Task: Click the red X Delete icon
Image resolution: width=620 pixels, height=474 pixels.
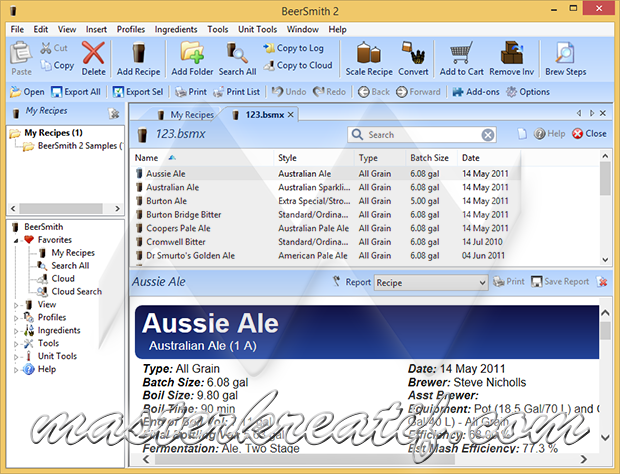Action: [x=93, y=53]
